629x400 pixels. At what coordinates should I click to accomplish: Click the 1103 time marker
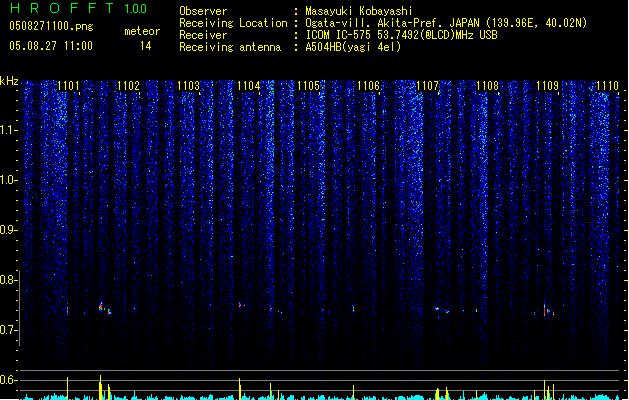pyautogui.click(x=189, y=86)
